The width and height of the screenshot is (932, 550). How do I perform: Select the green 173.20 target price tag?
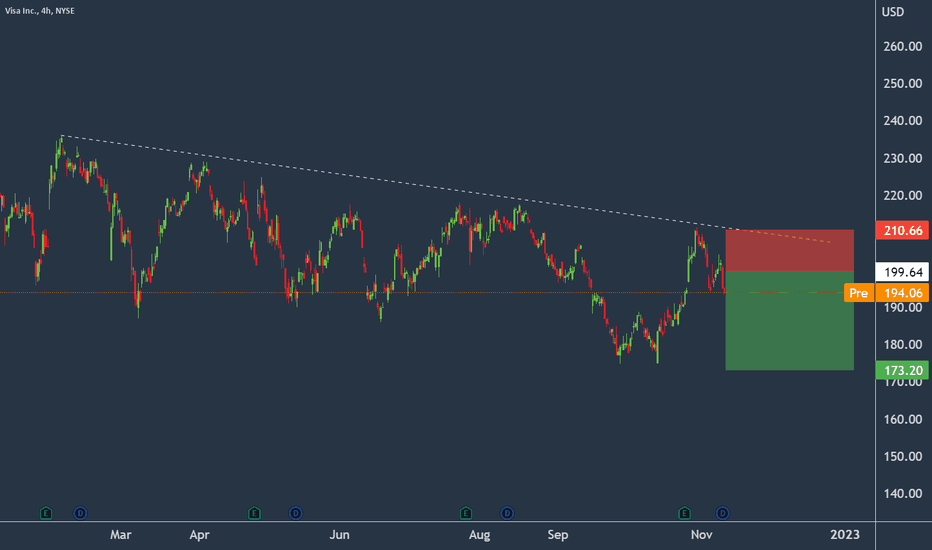point(902,370)
